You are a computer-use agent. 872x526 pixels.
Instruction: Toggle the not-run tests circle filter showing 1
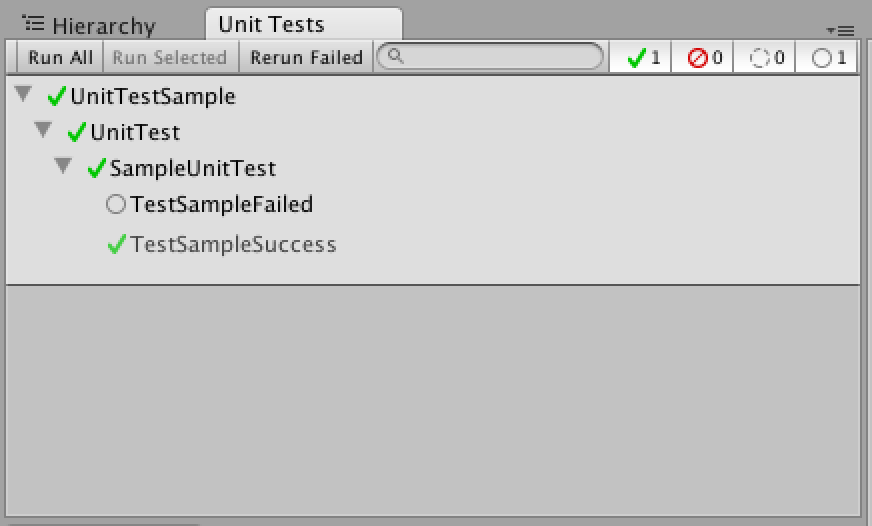coord(827,57)
